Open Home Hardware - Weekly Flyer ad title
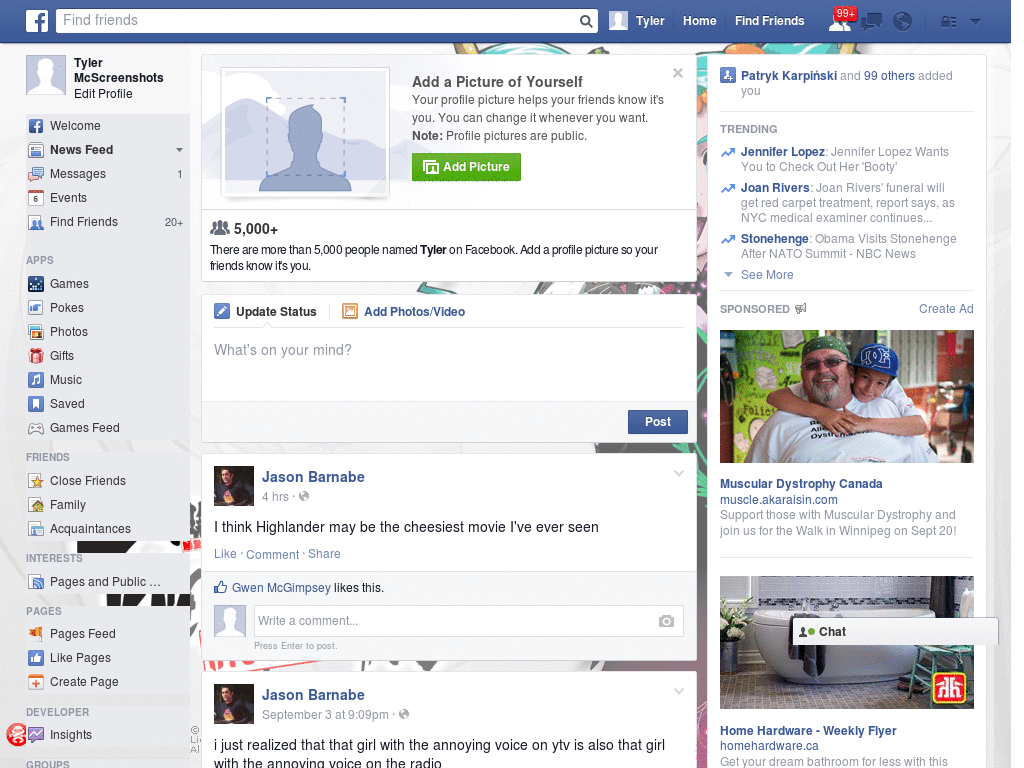 [x=808, y=731]
